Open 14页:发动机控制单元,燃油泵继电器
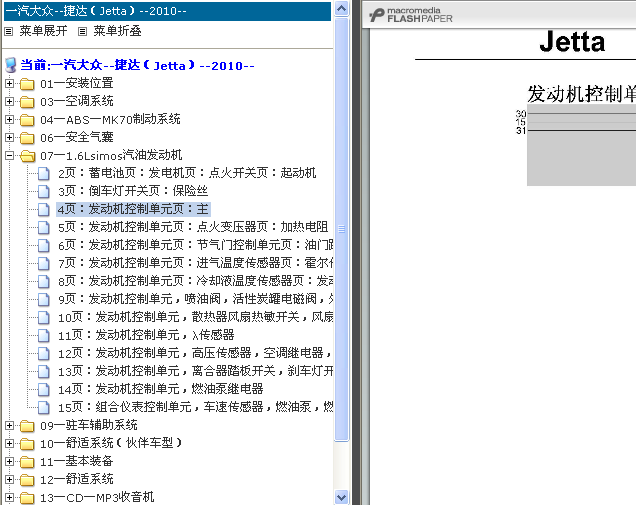Screen dimensions: 636x505 pyautogui.click(x=161, y=389)
